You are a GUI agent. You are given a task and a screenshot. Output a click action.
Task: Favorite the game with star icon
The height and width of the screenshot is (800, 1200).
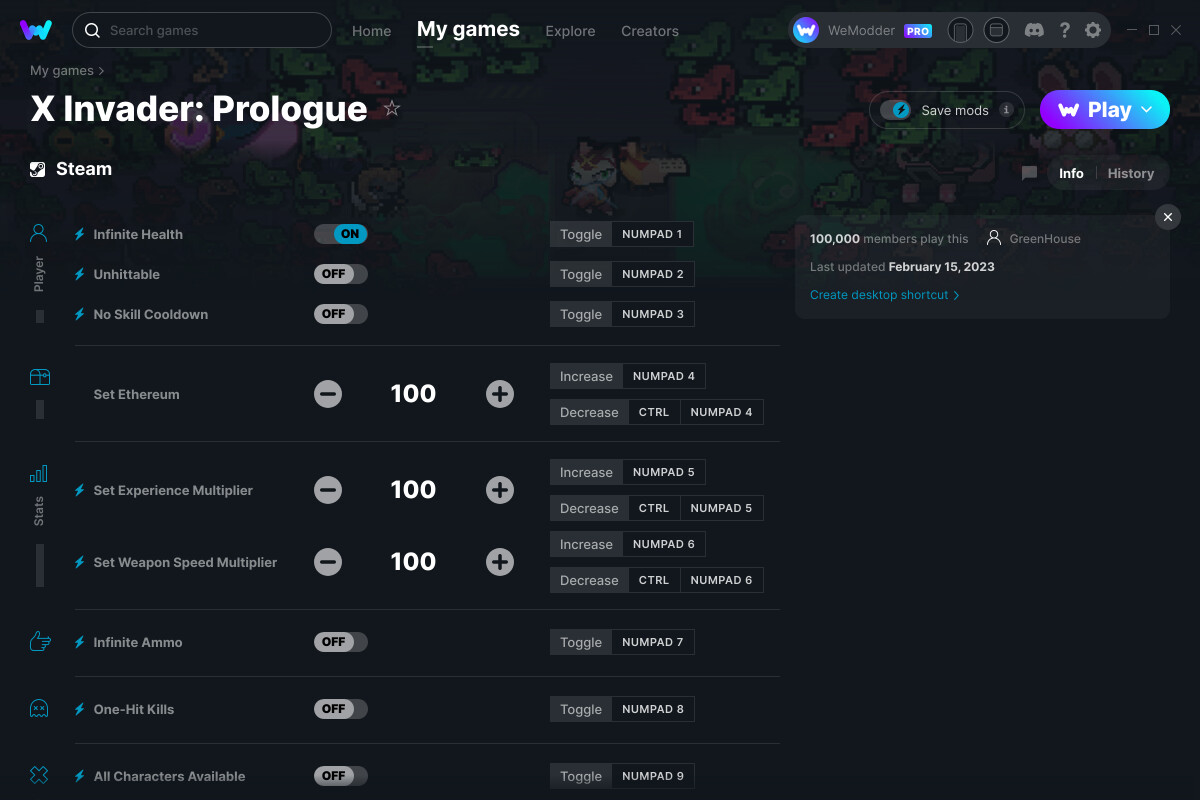[392, 109]
